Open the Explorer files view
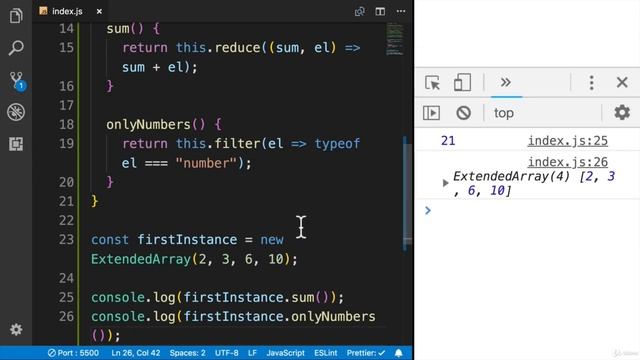640x360 pixels. (16, 16)
